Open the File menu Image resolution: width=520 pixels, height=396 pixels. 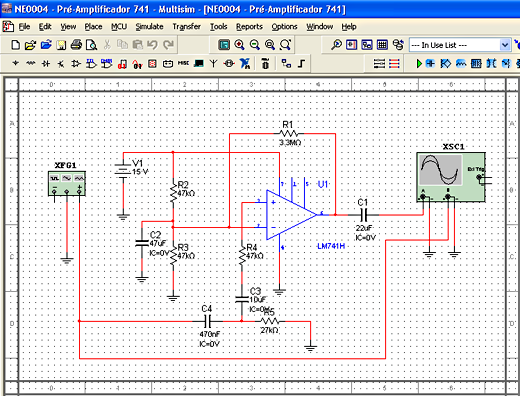24,27
